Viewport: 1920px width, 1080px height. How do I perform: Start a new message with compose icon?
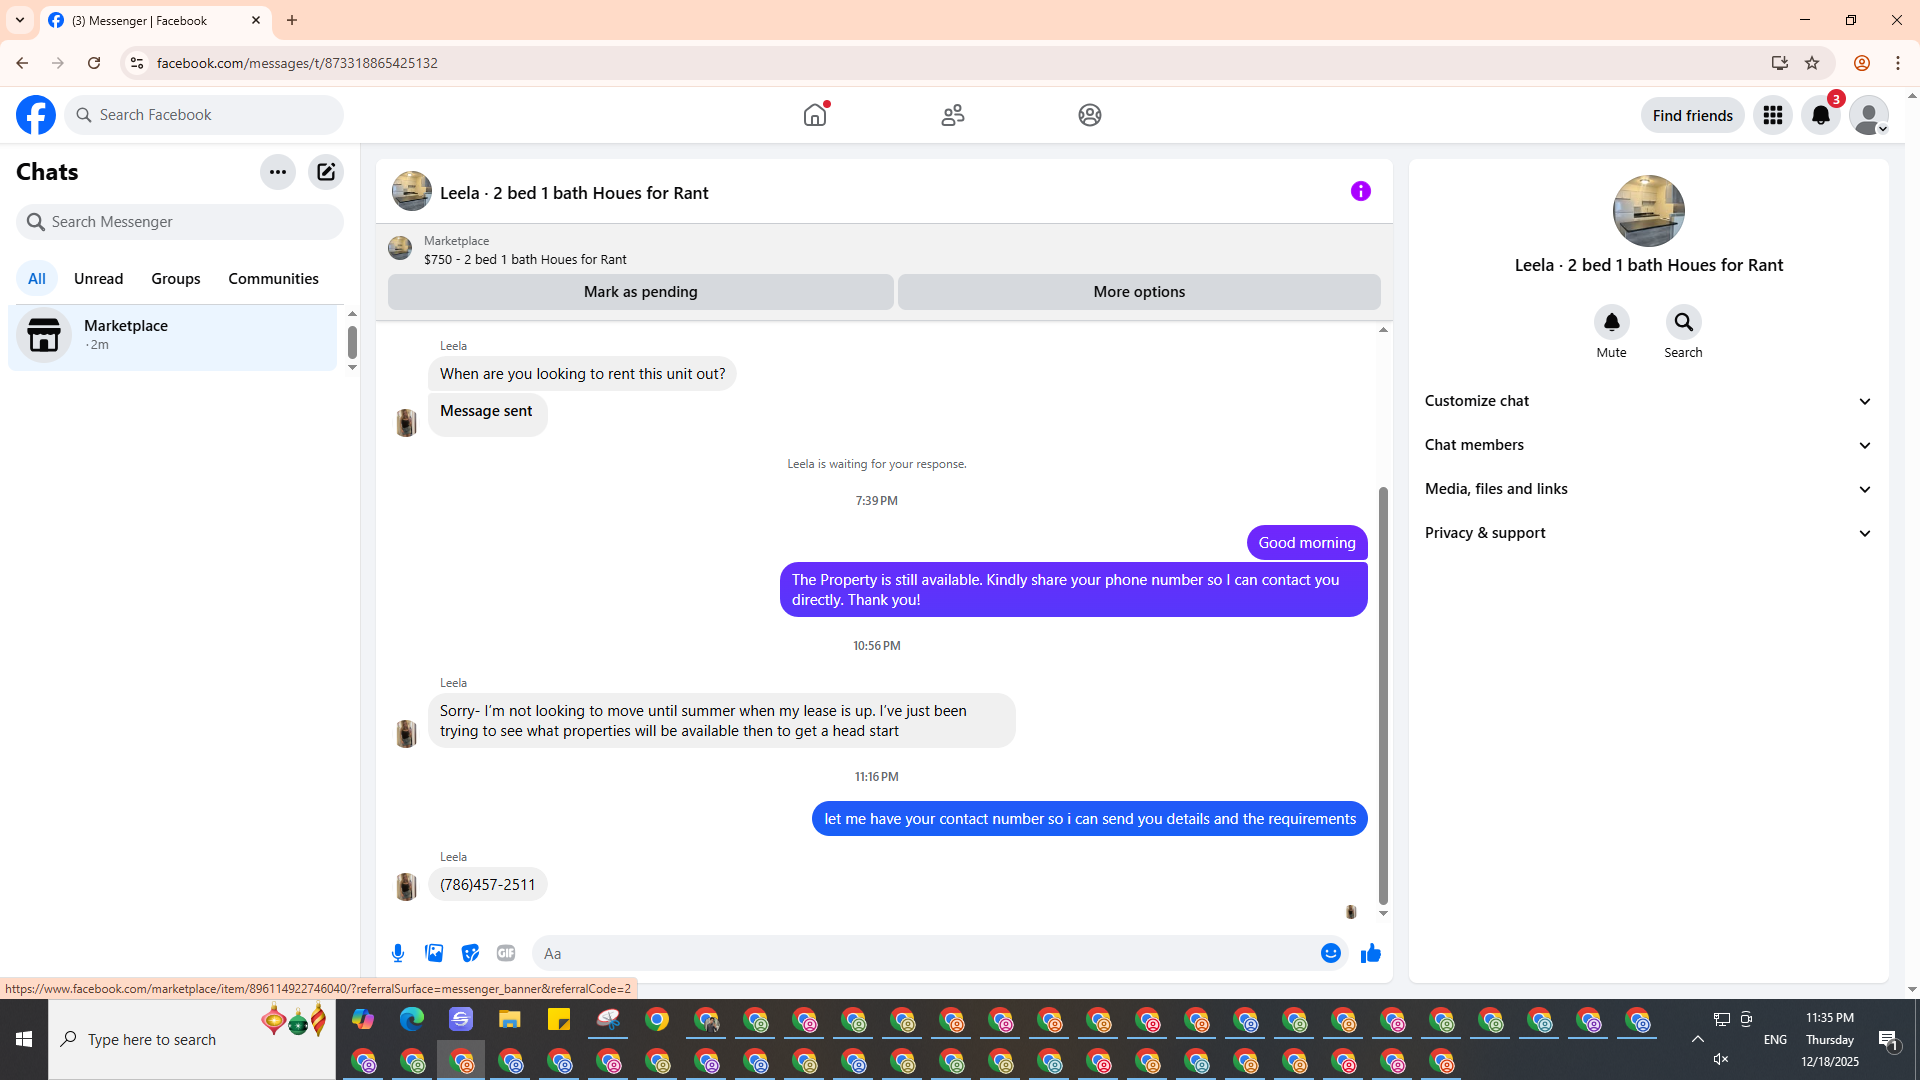click(326, 172)
